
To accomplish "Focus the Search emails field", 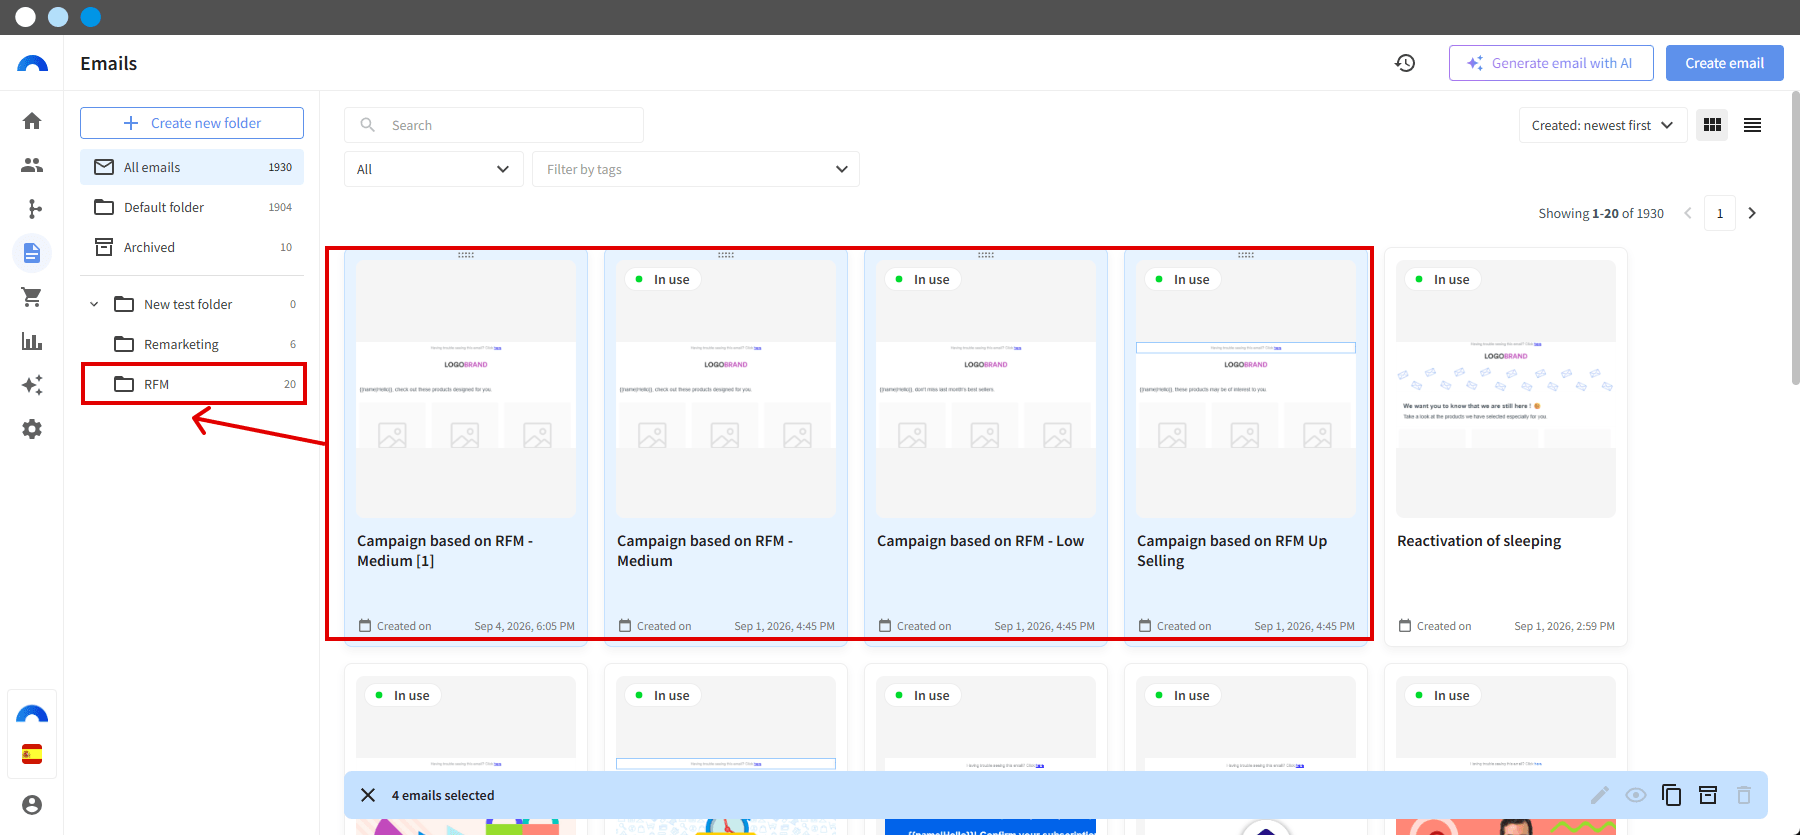I will [x=494, y=125].
